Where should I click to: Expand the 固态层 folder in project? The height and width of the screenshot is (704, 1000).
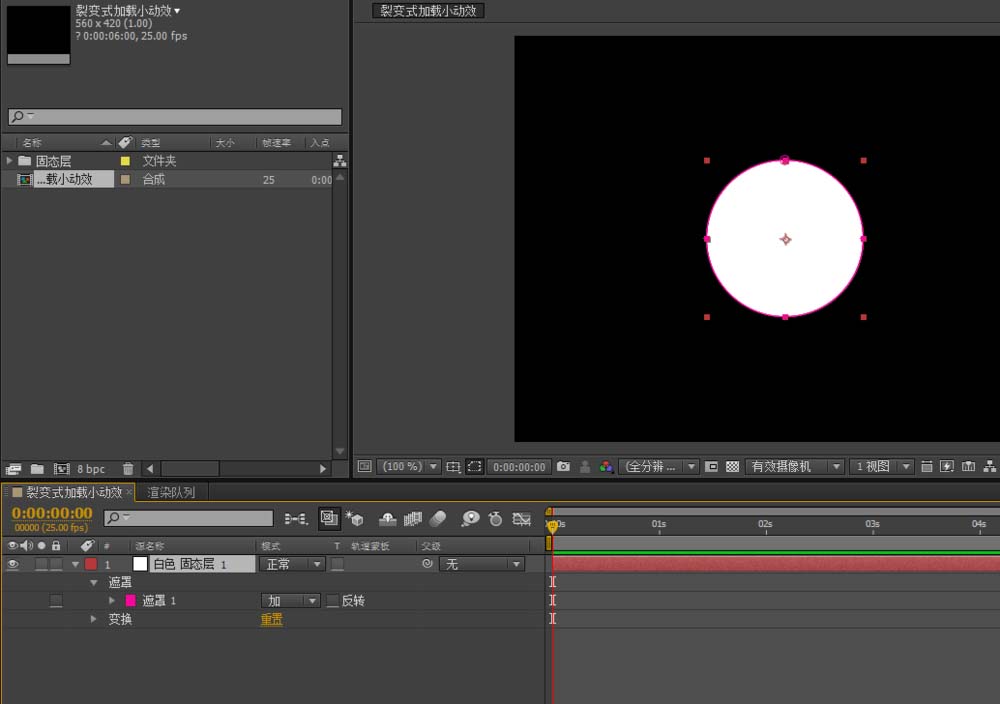click(x=10, y=161)
